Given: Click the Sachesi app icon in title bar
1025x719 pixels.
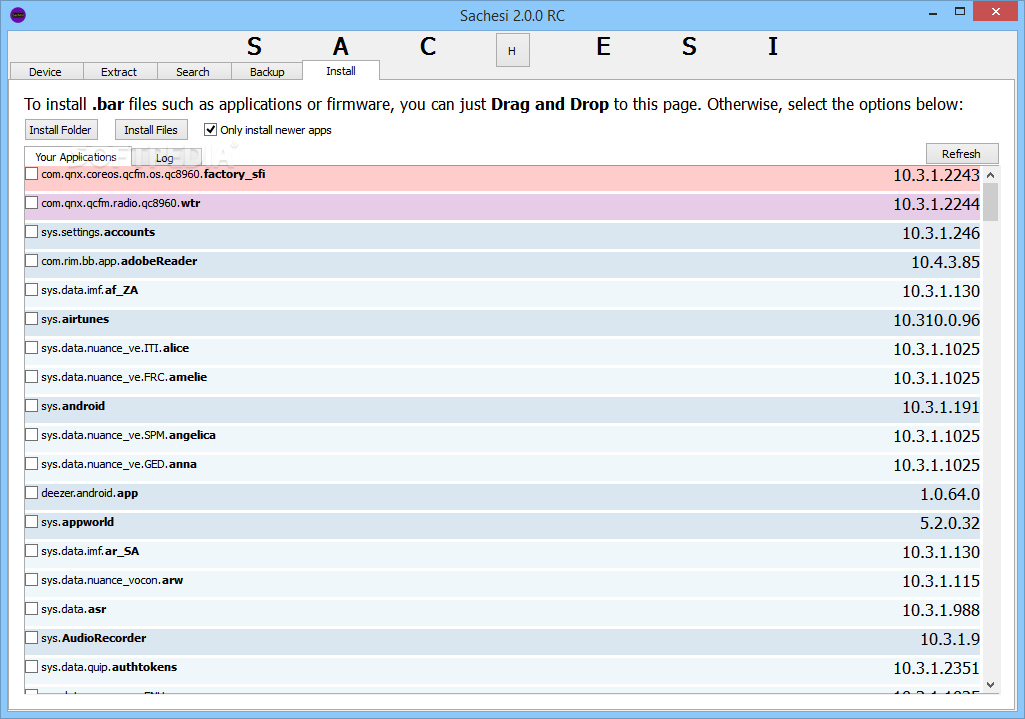Looking at the screenshot, I should pyautogui.click(x=18, y=15).
